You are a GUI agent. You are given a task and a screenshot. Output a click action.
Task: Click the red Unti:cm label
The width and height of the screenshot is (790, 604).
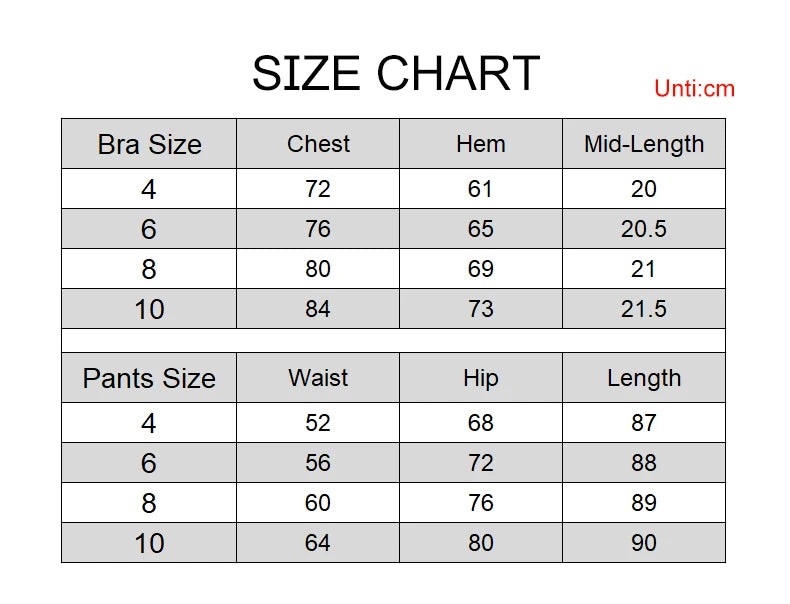694,89
